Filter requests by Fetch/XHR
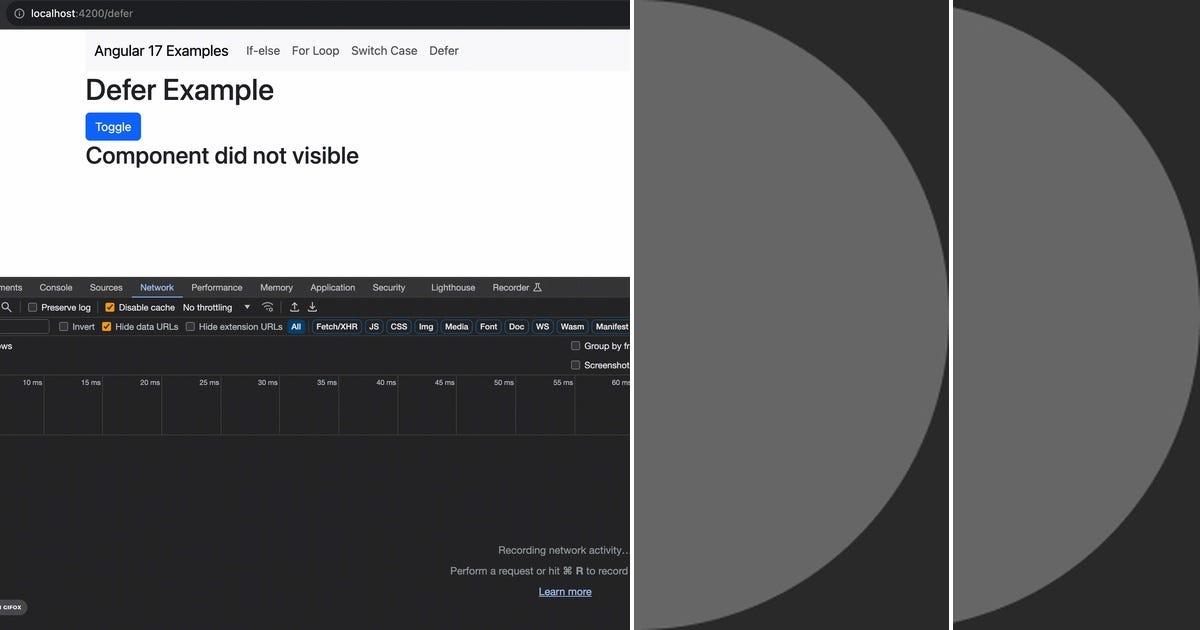This screenshot has height=630, width=1200. (x=337, y=327)
